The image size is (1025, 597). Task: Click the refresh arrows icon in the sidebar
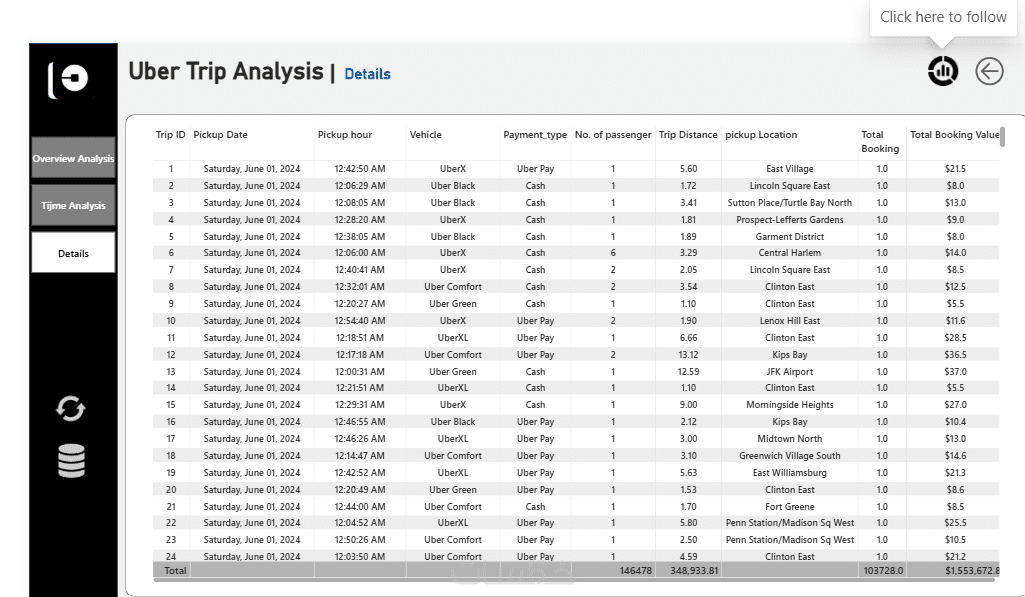71,409
